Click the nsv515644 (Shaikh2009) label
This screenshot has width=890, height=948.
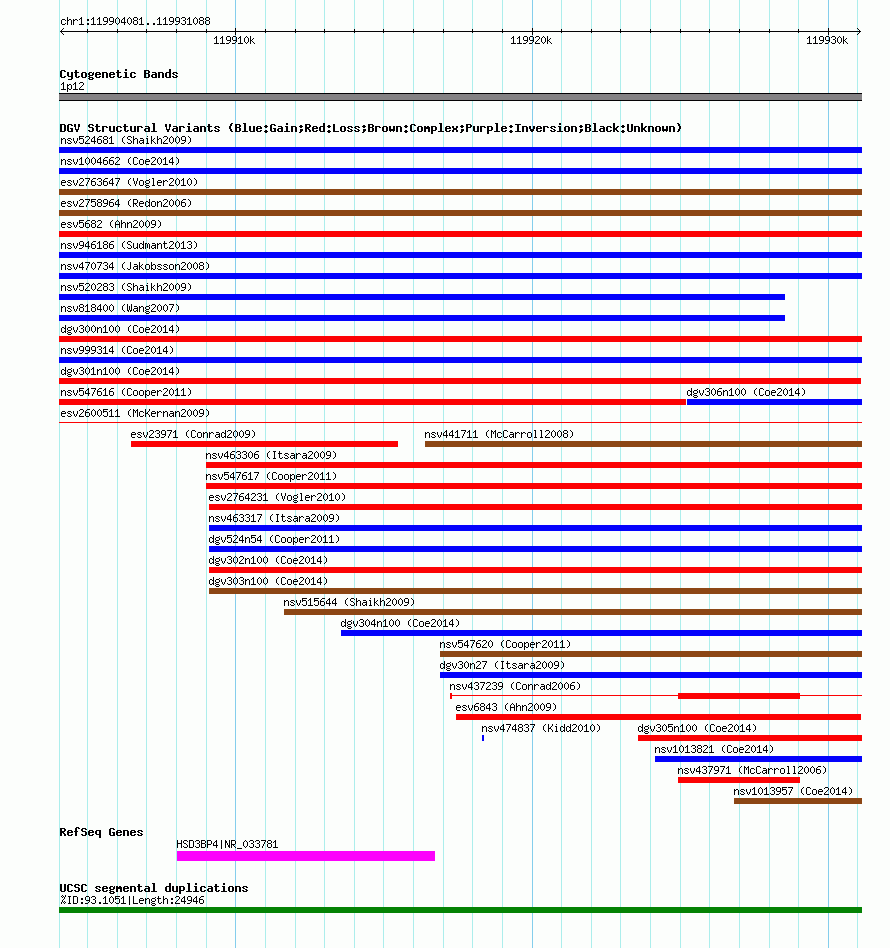[349, 603]
